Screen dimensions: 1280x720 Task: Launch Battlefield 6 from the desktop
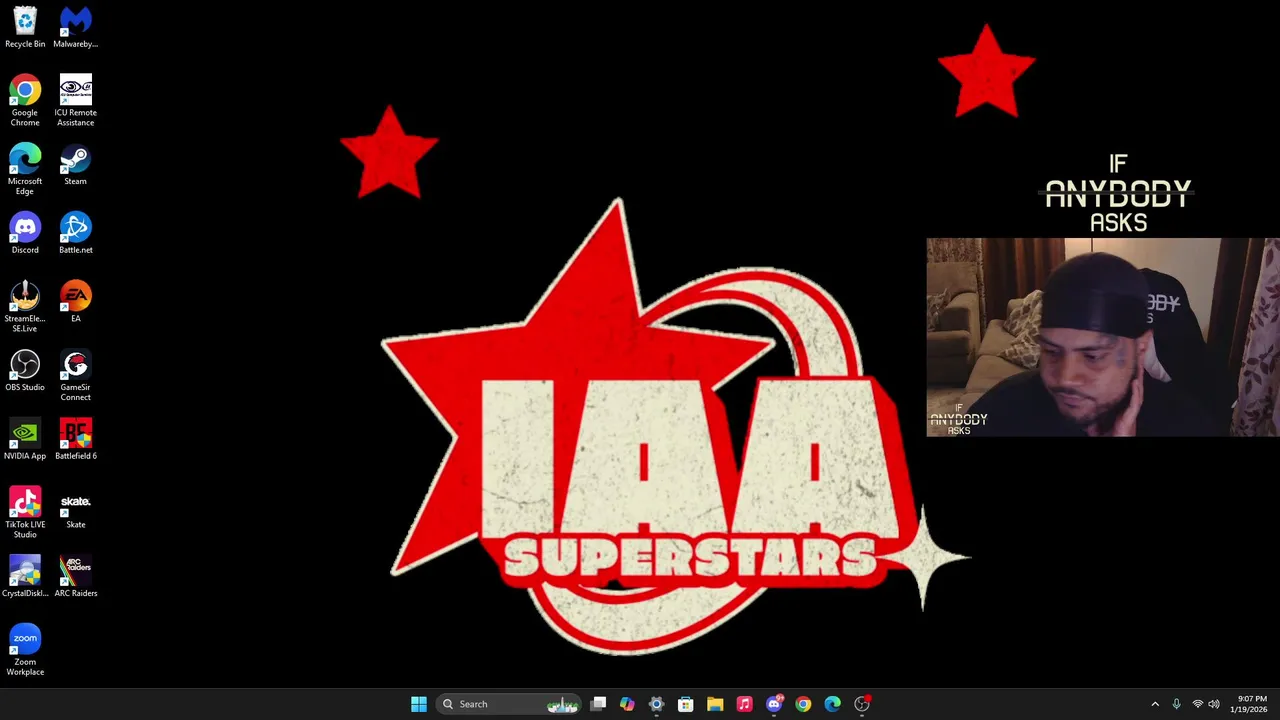click(x=75, y=439)
